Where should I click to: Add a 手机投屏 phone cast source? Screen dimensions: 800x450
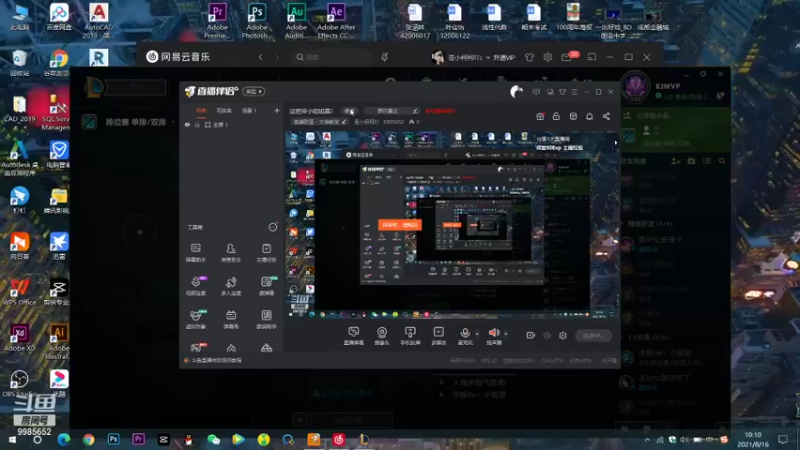[x=410, y=336]
